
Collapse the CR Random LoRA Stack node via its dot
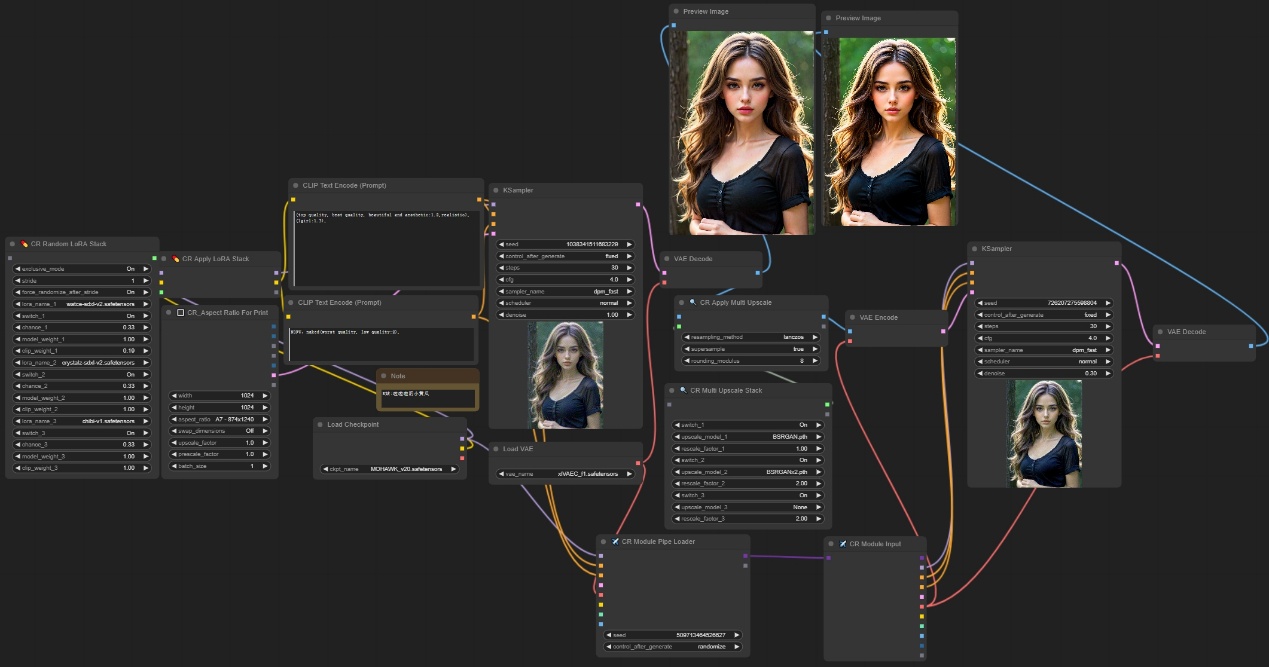click(10, 244)
